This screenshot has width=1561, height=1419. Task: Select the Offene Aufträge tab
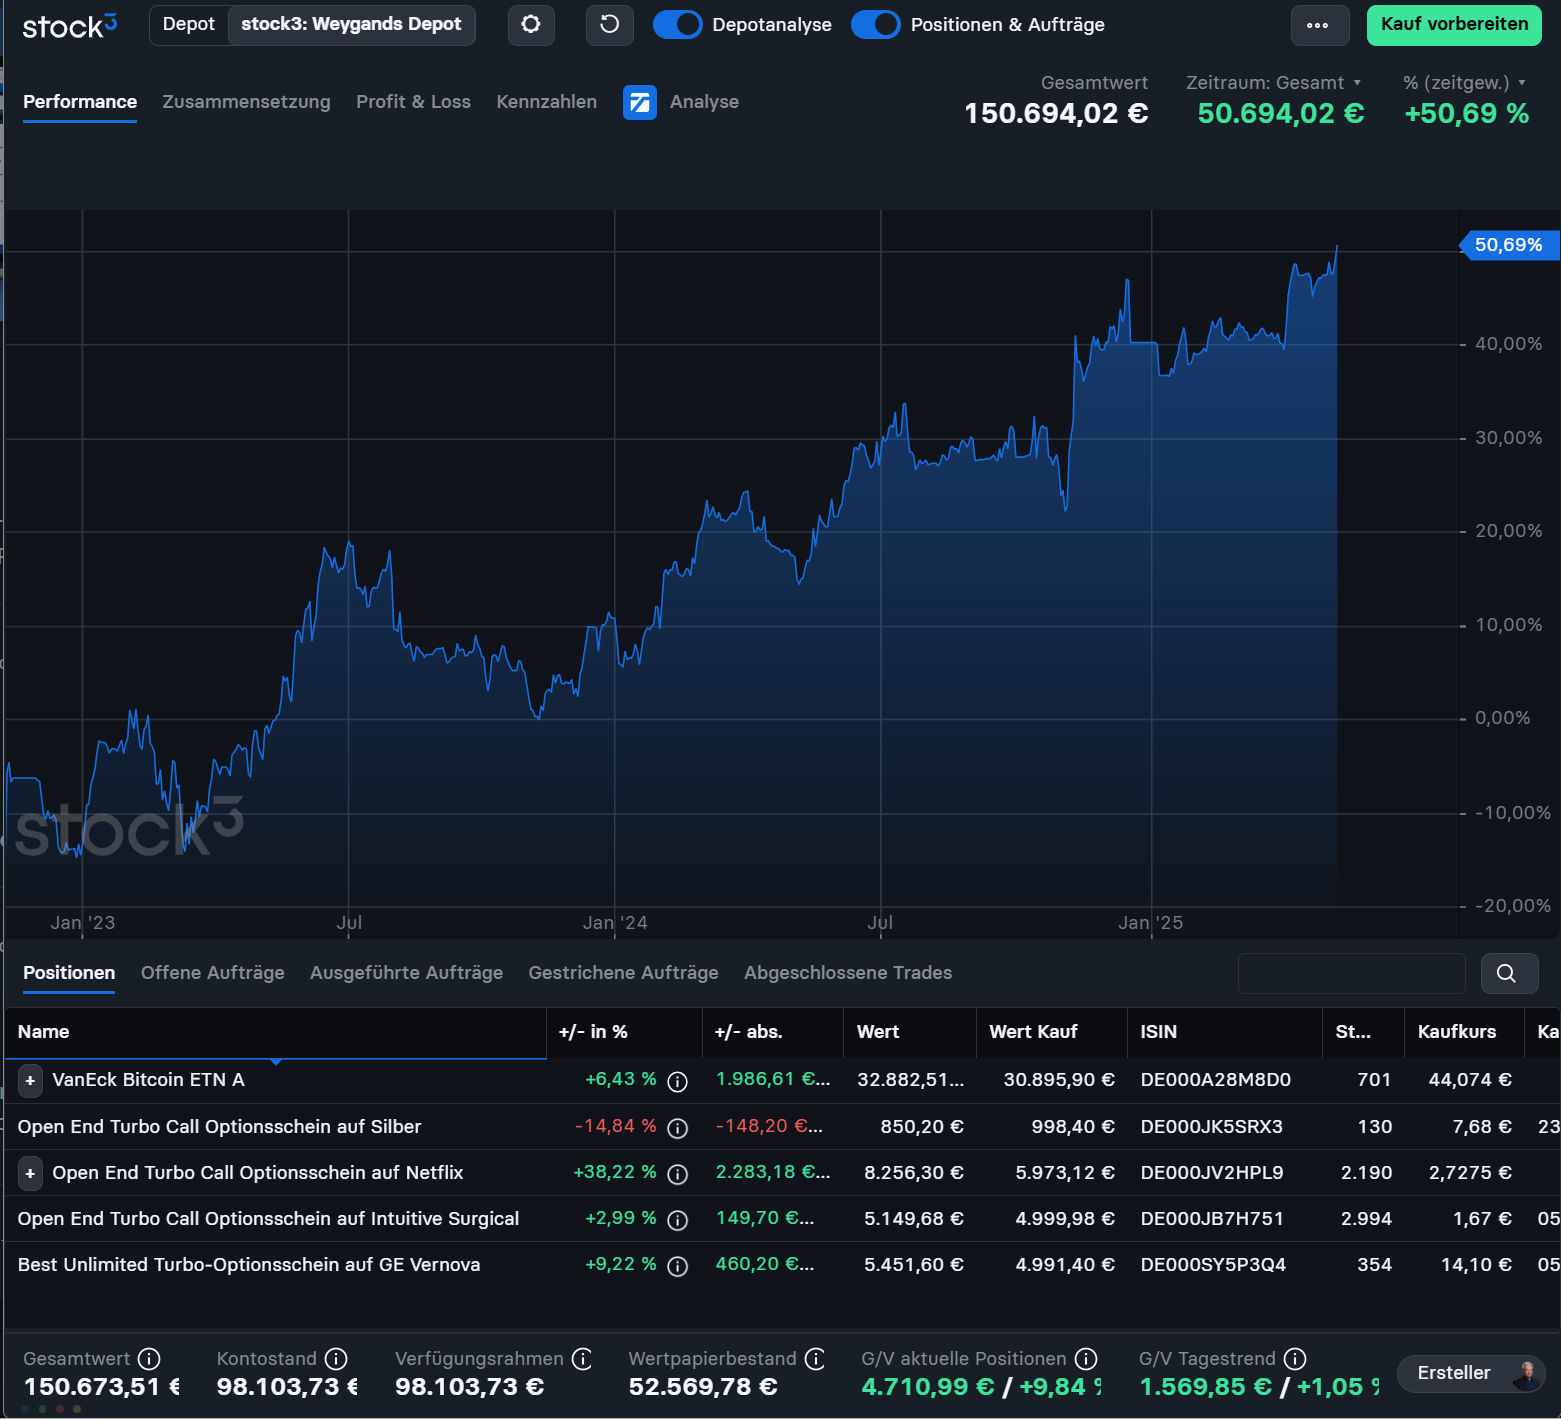[x=212, y=973]
